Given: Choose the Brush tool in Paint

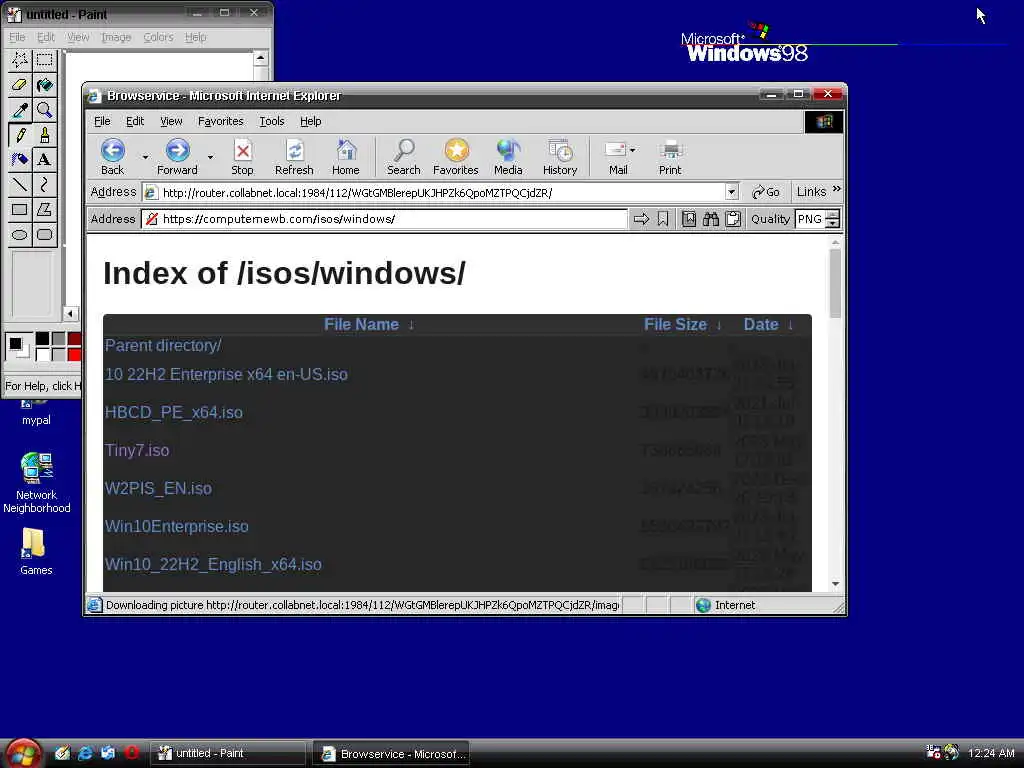Looking at the screenshot, I should (x=44, y=135).
